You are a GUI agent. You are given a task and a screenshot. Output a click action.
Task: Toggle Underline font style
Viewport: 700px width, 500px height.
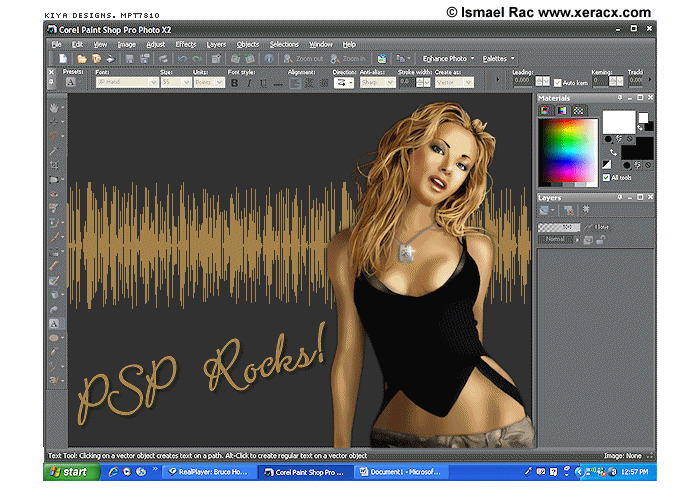[263, 83]
